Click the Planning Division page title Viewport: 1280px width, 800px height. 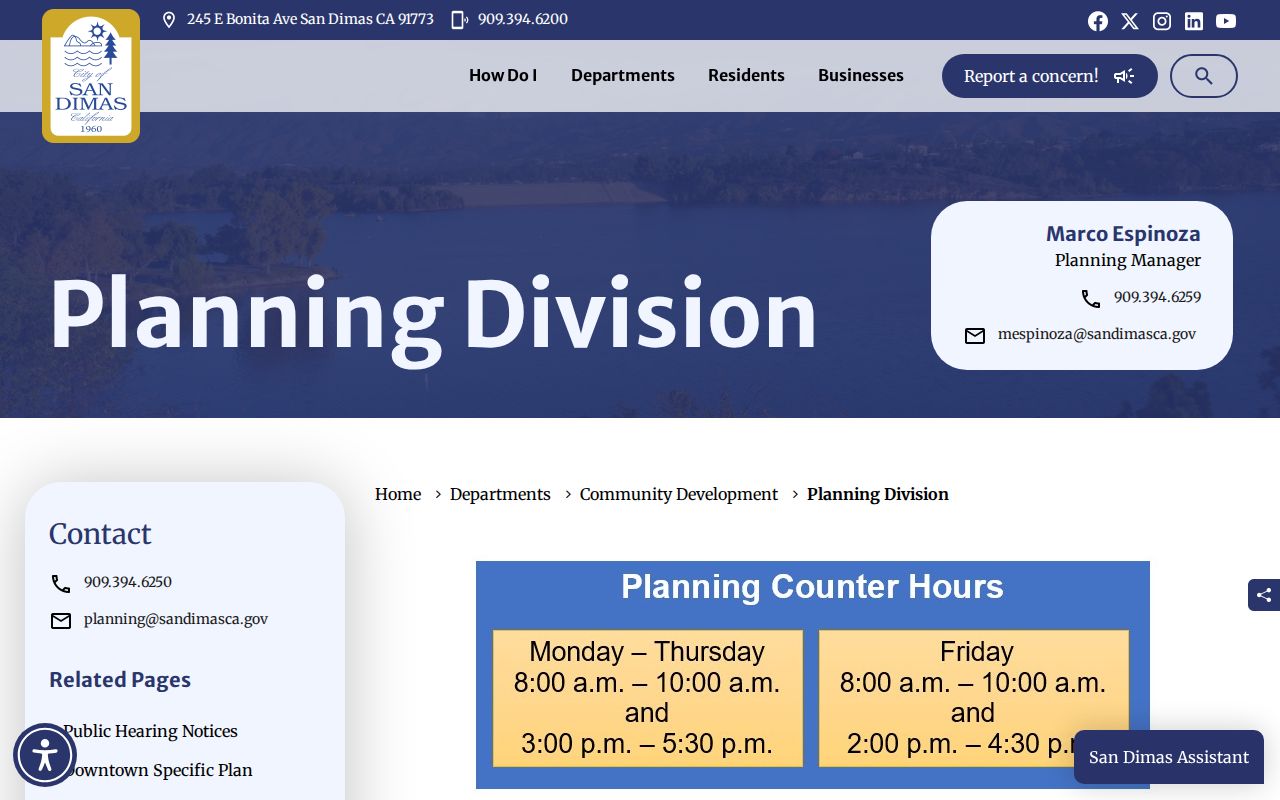click(433, 314)
